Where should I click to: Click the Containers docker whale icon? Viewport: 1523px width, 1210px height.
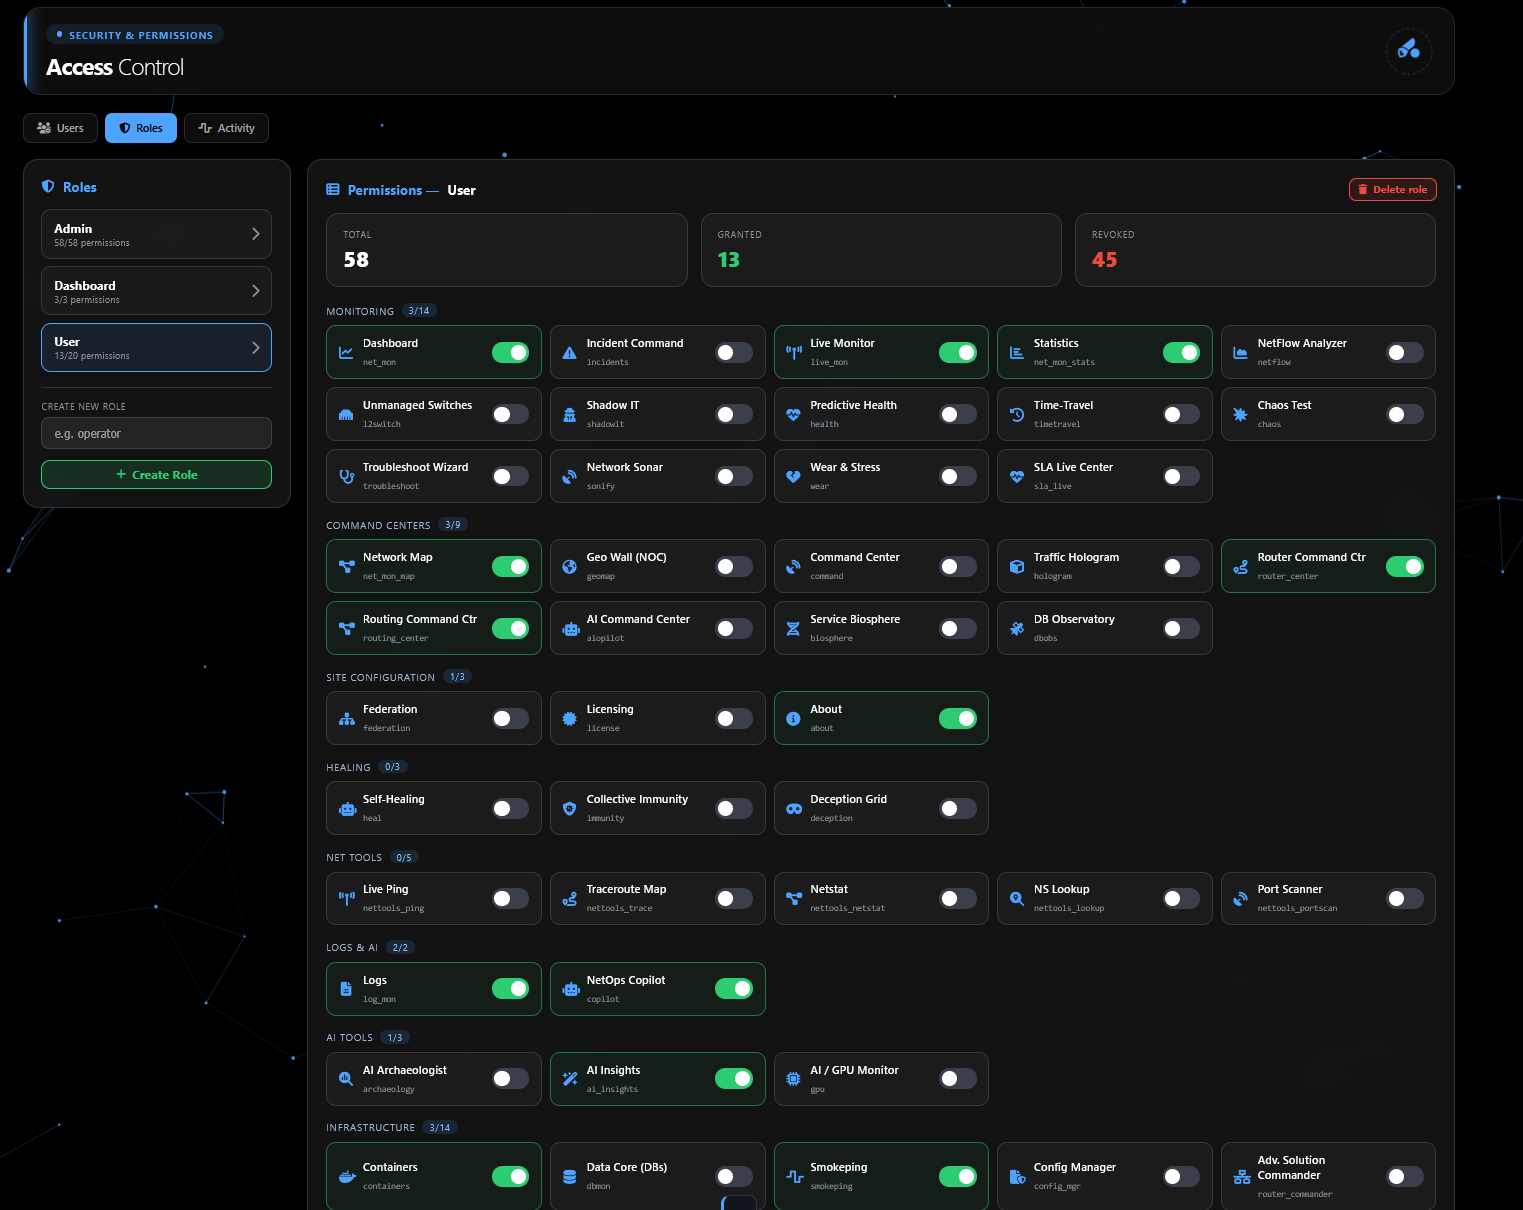coord(346,1177)
